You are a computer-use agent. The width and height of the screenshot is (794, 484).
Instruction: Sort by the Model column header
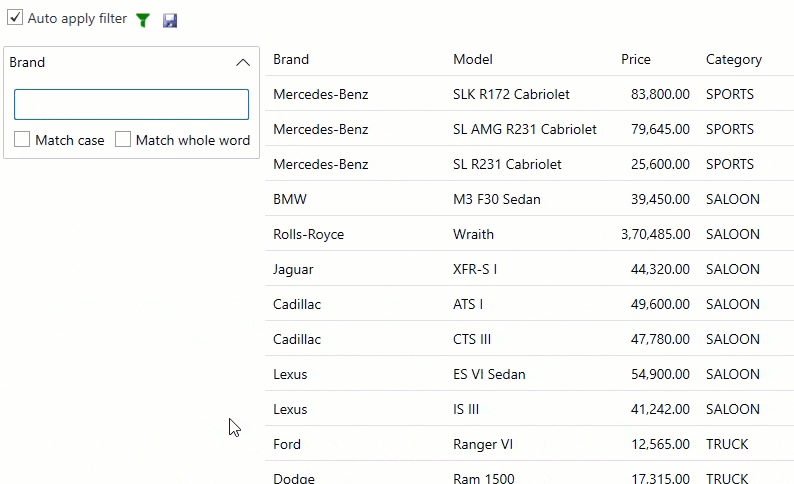[473, 59]
